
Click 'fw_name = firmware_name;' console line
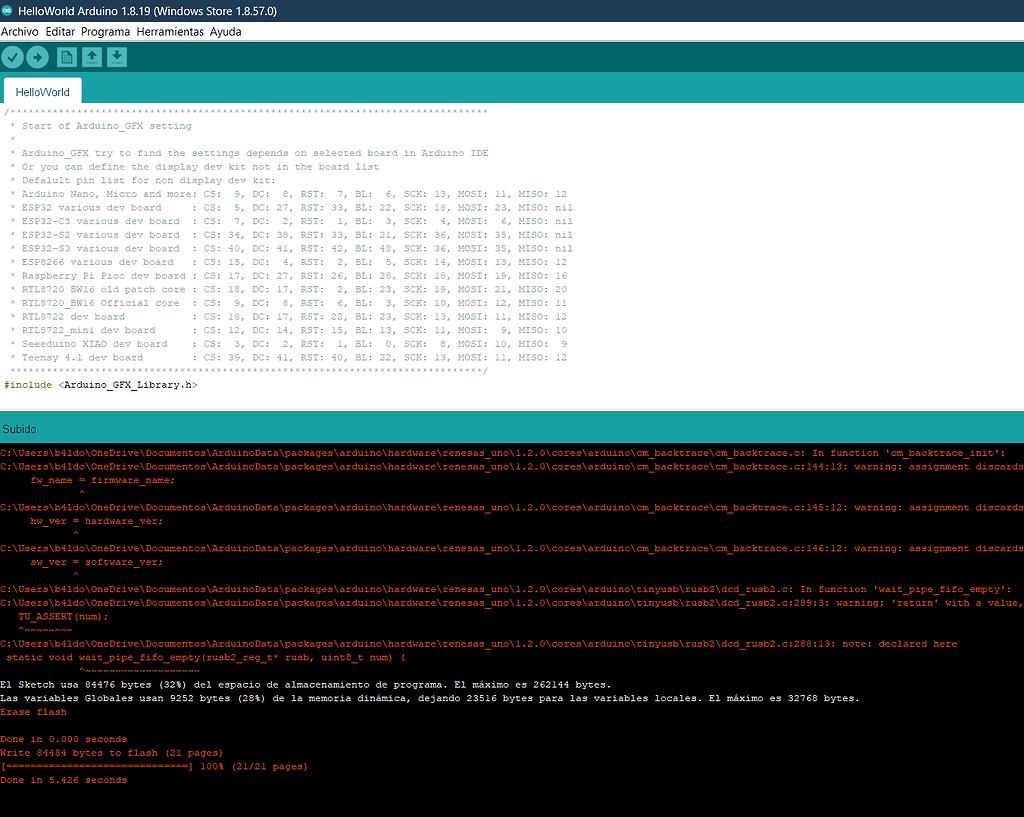[103, 480]
